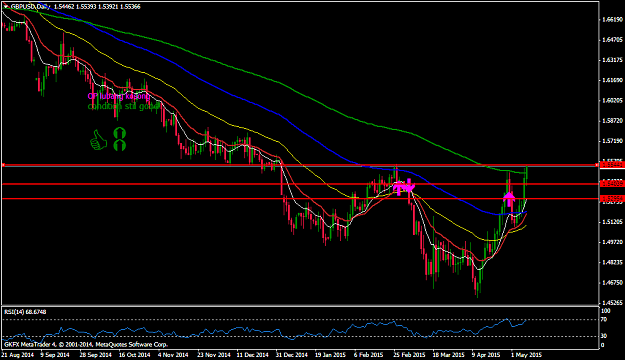
Task: Click the 21 Aug 2014 date label
Action: coord(17,354)
